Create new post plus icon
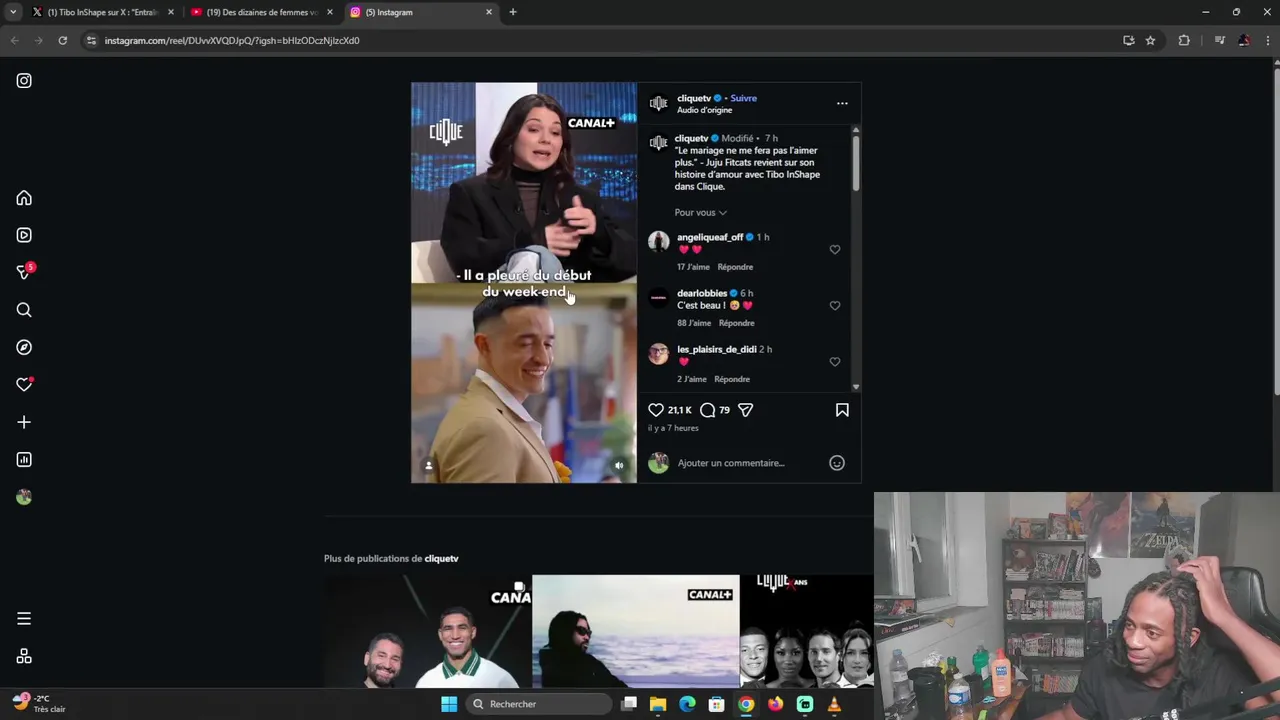This screenshot has width=1280, height=720. [24, 422]
